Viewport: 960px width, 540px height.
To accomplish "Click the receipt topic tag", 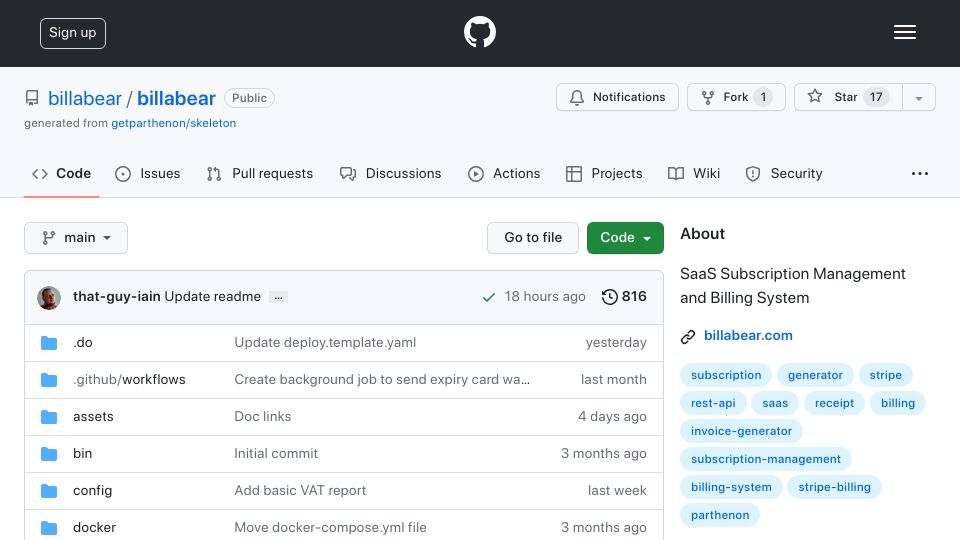I will [x=834, y=403].
